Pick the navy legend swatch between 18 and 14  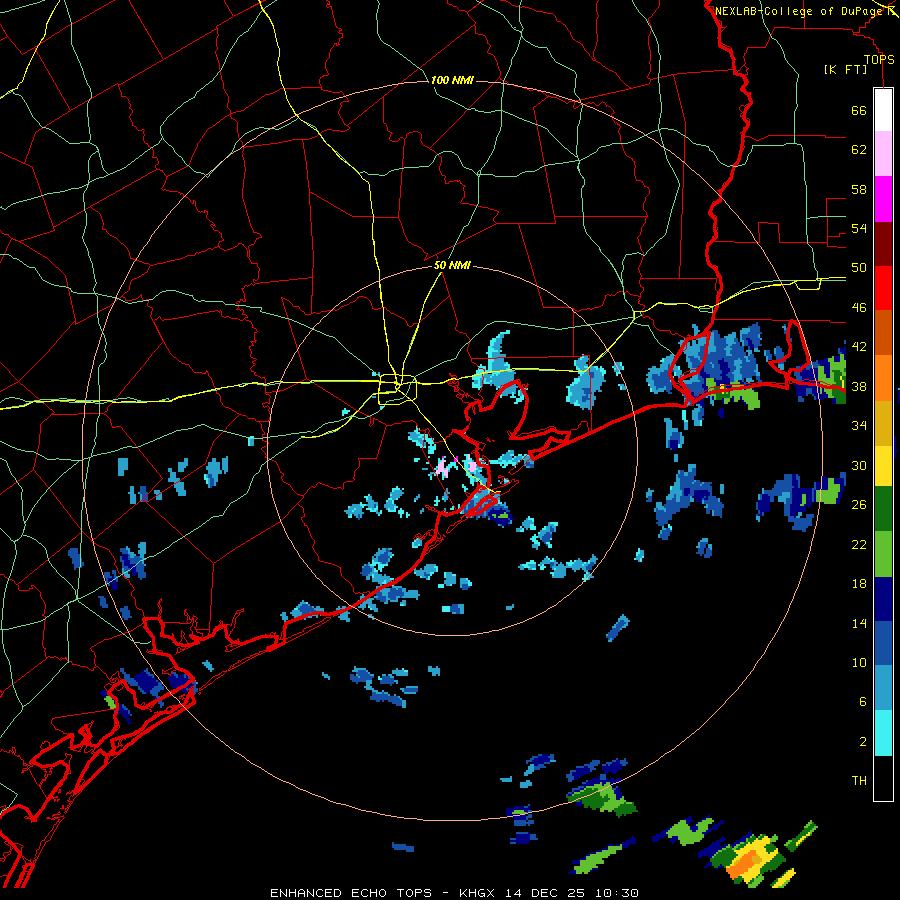pyautogui.click(x=883, y=599)
